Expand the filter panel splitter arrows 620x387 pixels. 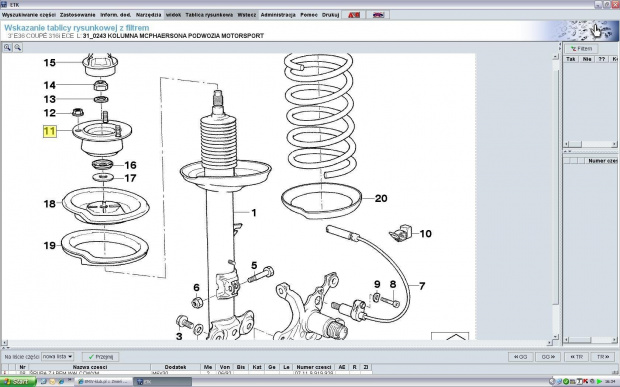(567, 151)
